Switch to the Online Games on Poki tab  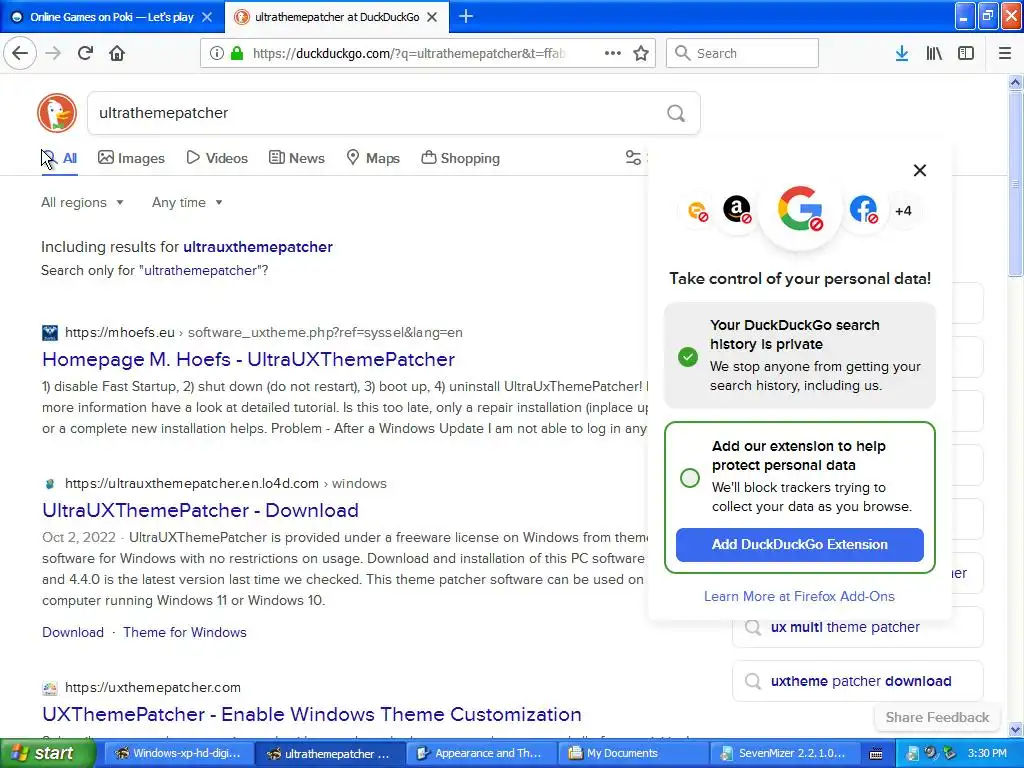[112, 17]
